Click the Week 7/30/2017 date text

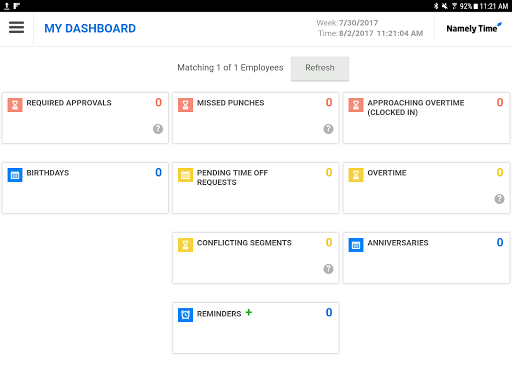347,23
